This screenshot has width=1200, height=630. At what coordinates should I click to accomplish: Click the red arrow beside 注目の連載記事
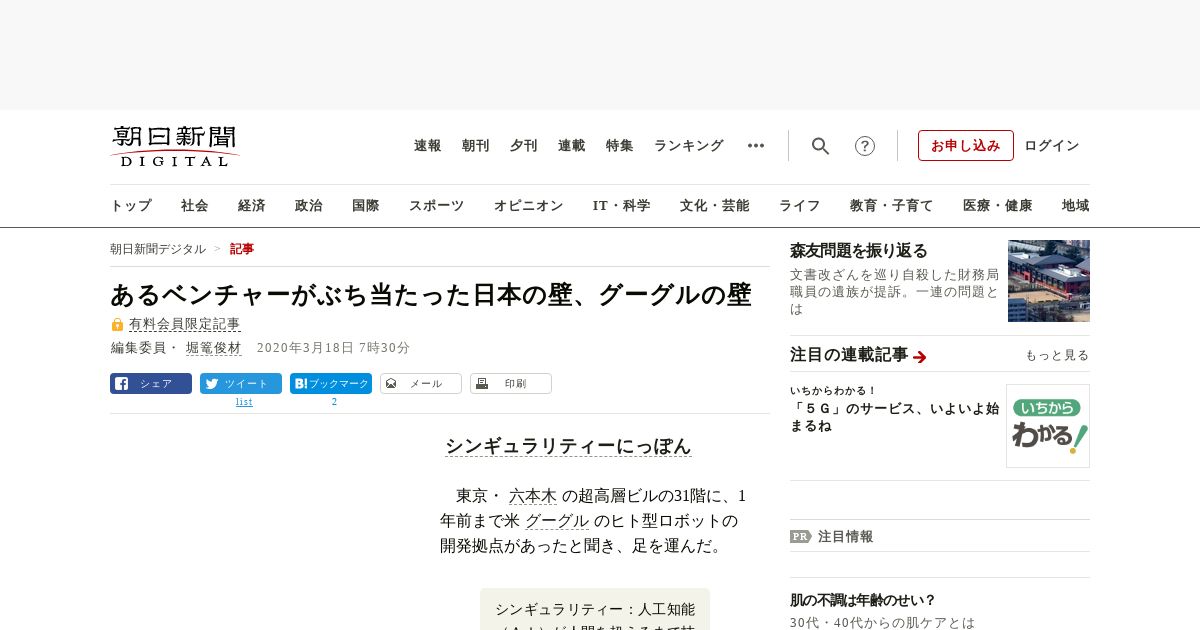click(x=920, y=356)
